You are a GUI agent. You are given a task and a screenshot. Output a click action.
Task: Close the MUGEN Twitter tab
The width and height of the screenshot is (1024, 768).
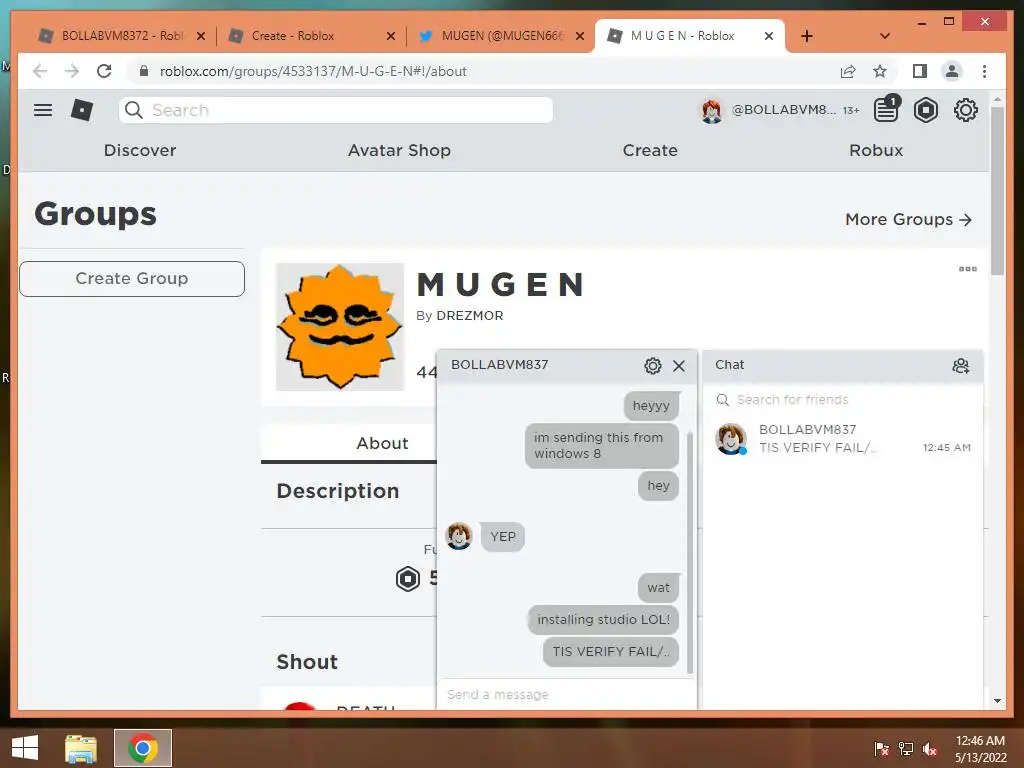click(x=579, y=36)
